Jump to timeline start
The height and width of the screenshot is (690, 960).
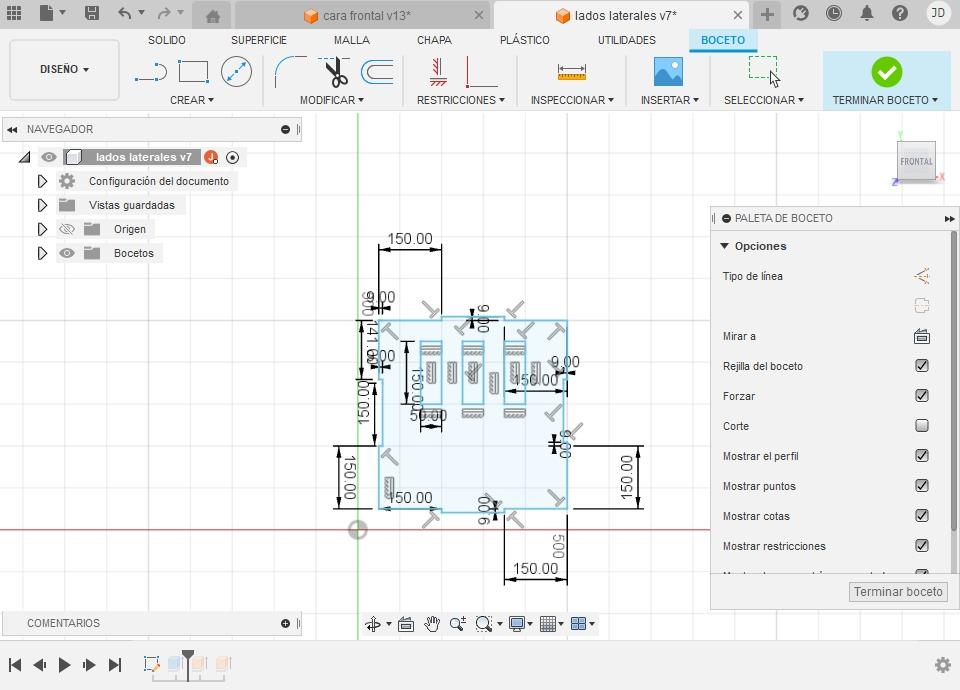click(15, 664)
